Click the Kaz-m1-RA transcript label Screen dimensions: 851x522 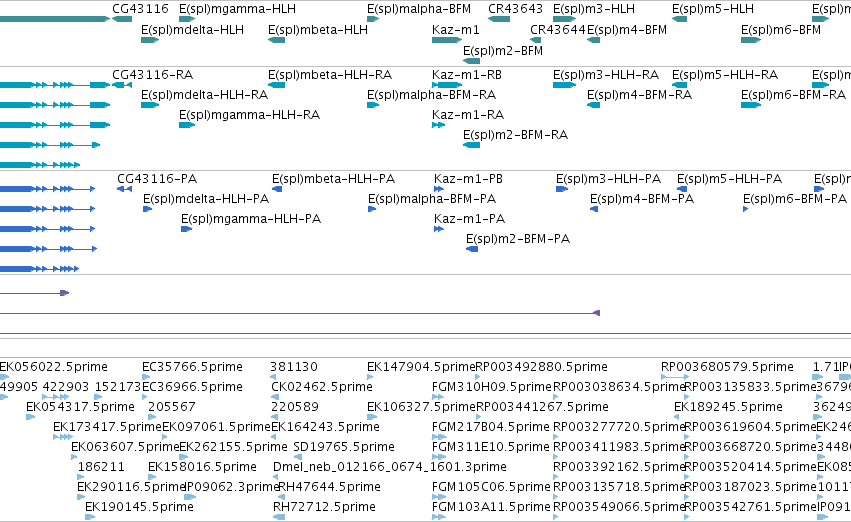click(468, 115)
